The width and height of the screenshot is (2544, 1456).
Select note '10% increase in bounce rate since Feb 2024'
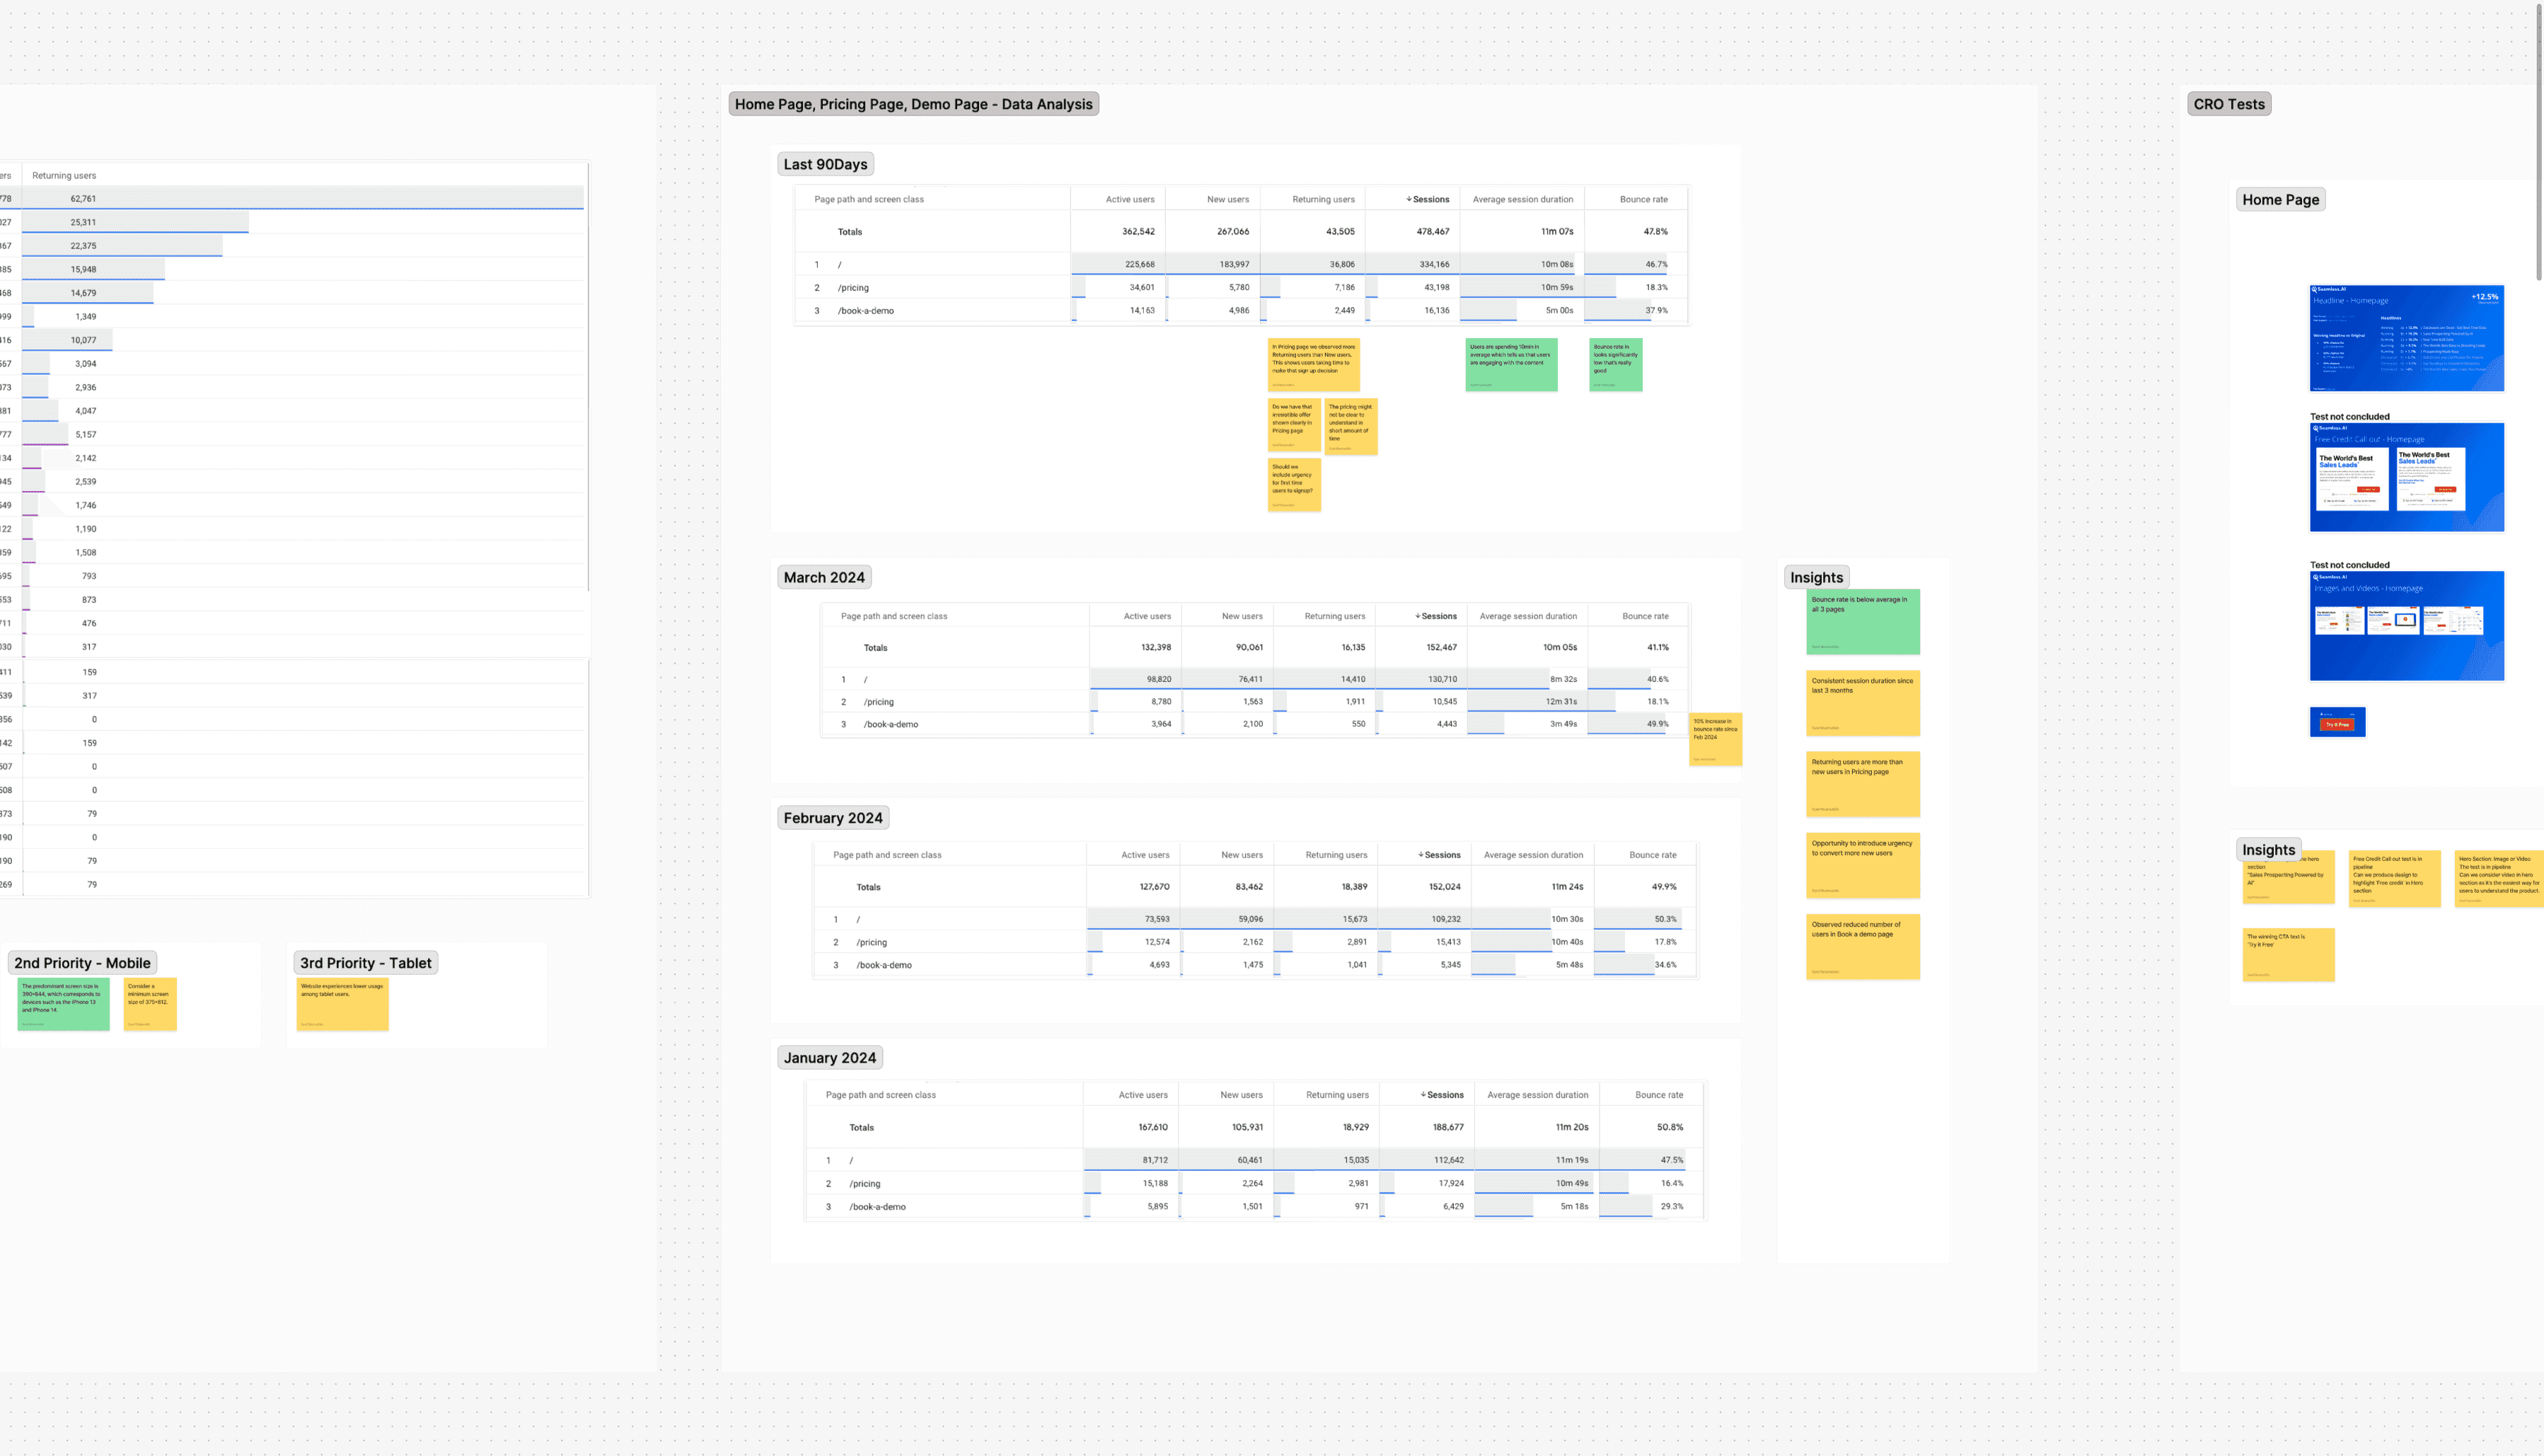(1715, 739)
